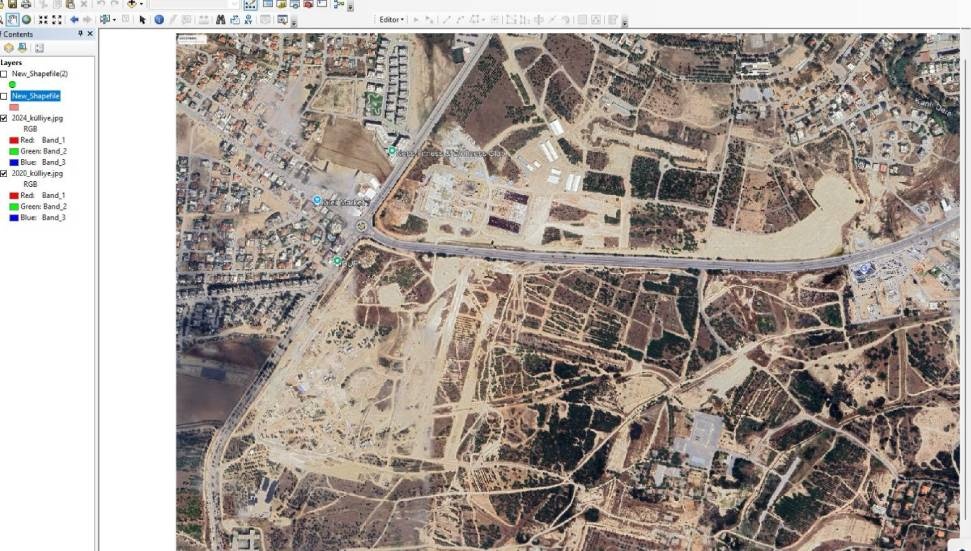Image resolution: width=971 pixels, height=551 pixels.
Task: Toggle visibility of 2024_külliye.jpg layer
Action: click(4, 118)
